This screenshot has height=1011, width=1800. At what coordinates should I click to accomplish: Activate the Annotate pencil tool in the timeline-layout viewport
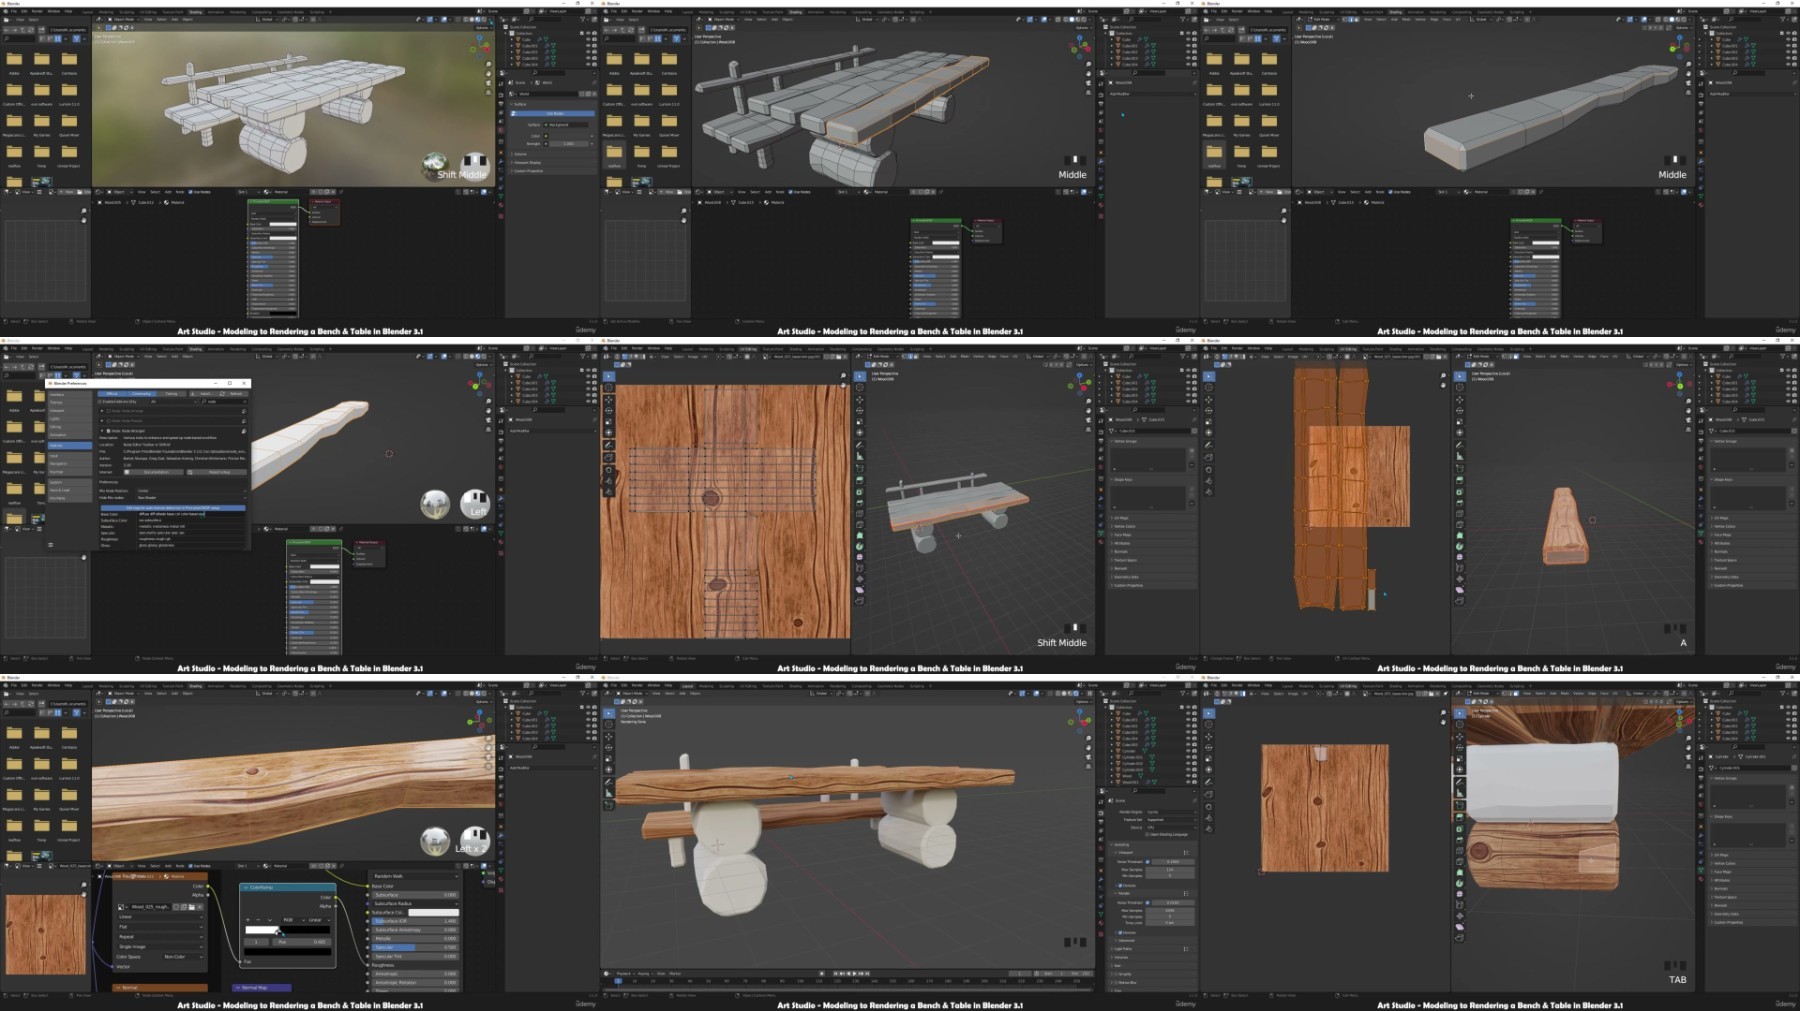[x=609, y=782]
